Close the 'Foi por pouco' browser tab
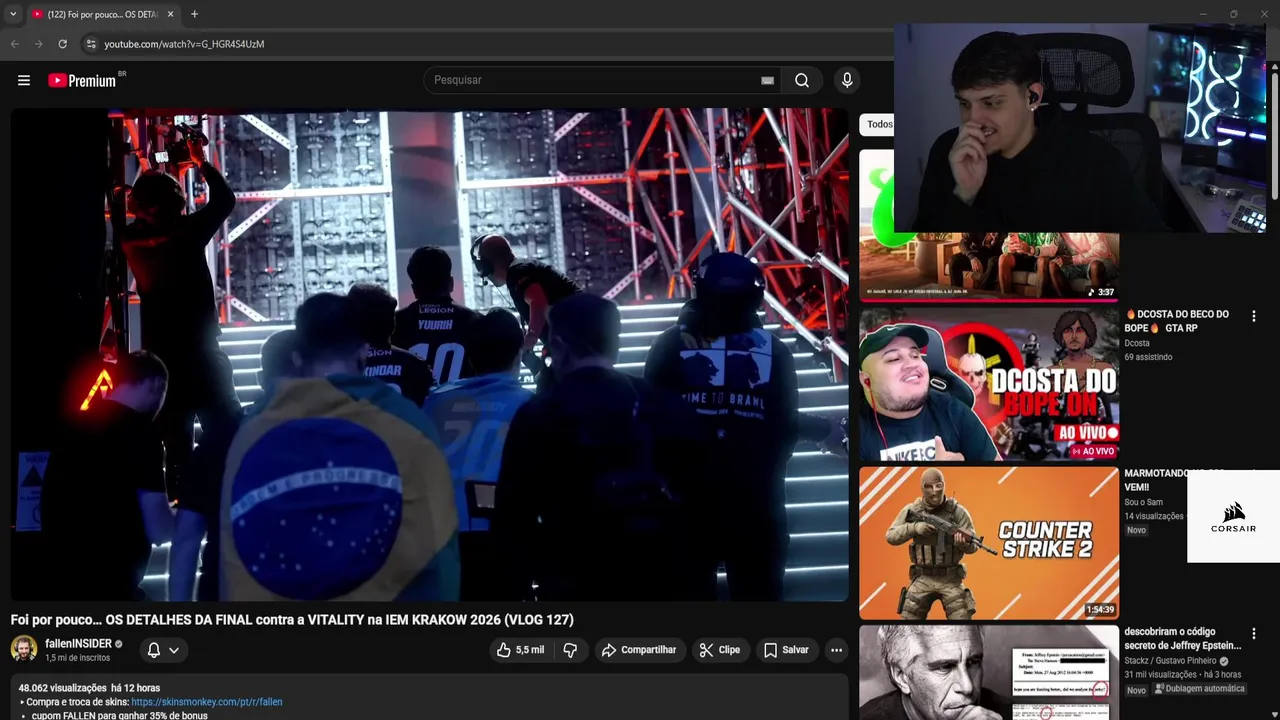 pyautogui.click(x=170, y=14)
